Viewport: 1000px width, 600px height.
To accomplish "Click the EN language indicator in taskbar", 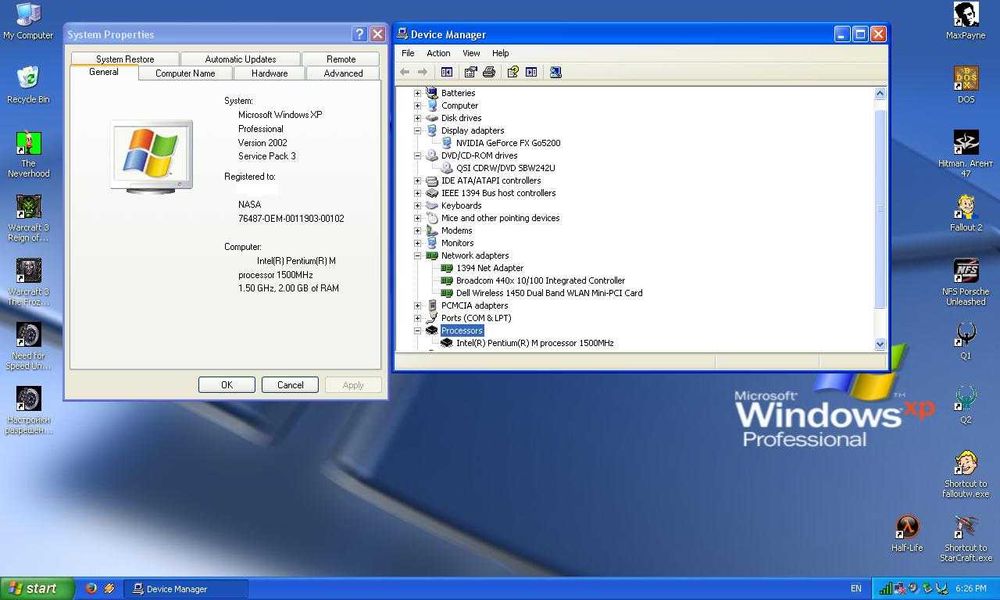I will [x=856, y=589].
